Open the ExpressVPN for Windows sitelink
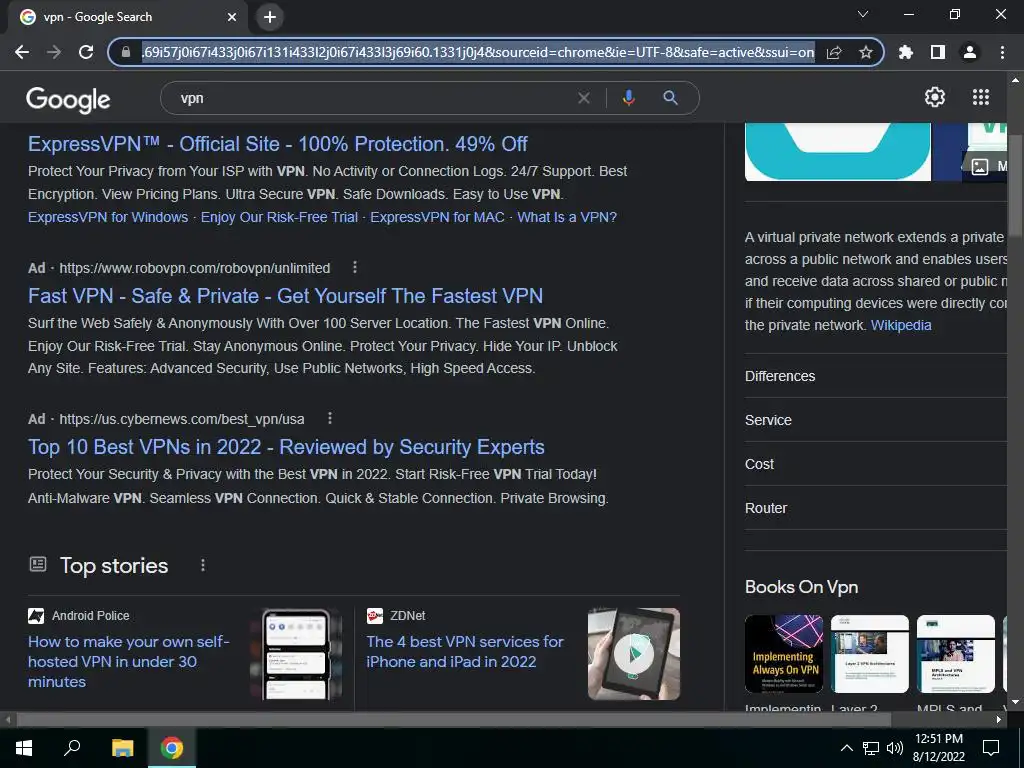The image size is (1024, 768). 108,217
